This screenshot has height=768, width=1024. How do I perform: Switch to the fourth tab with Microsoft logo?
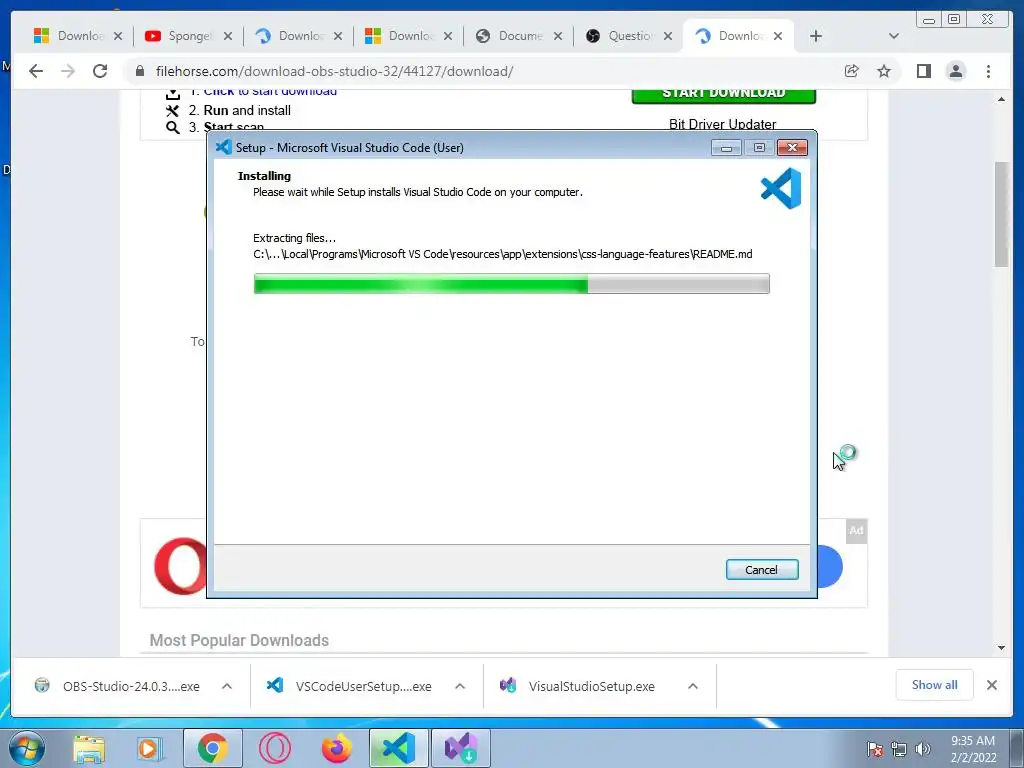coord(399,36)
